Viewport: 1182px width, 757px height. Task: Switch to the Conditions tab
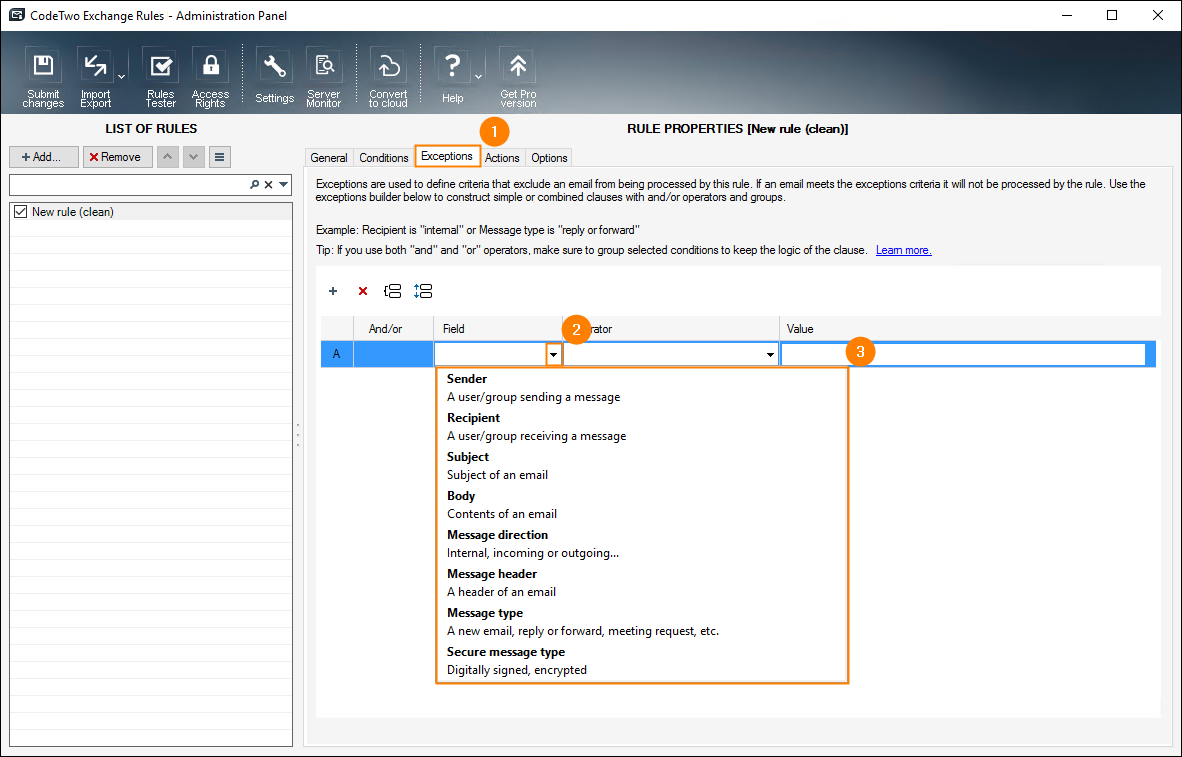coord(384,158)
